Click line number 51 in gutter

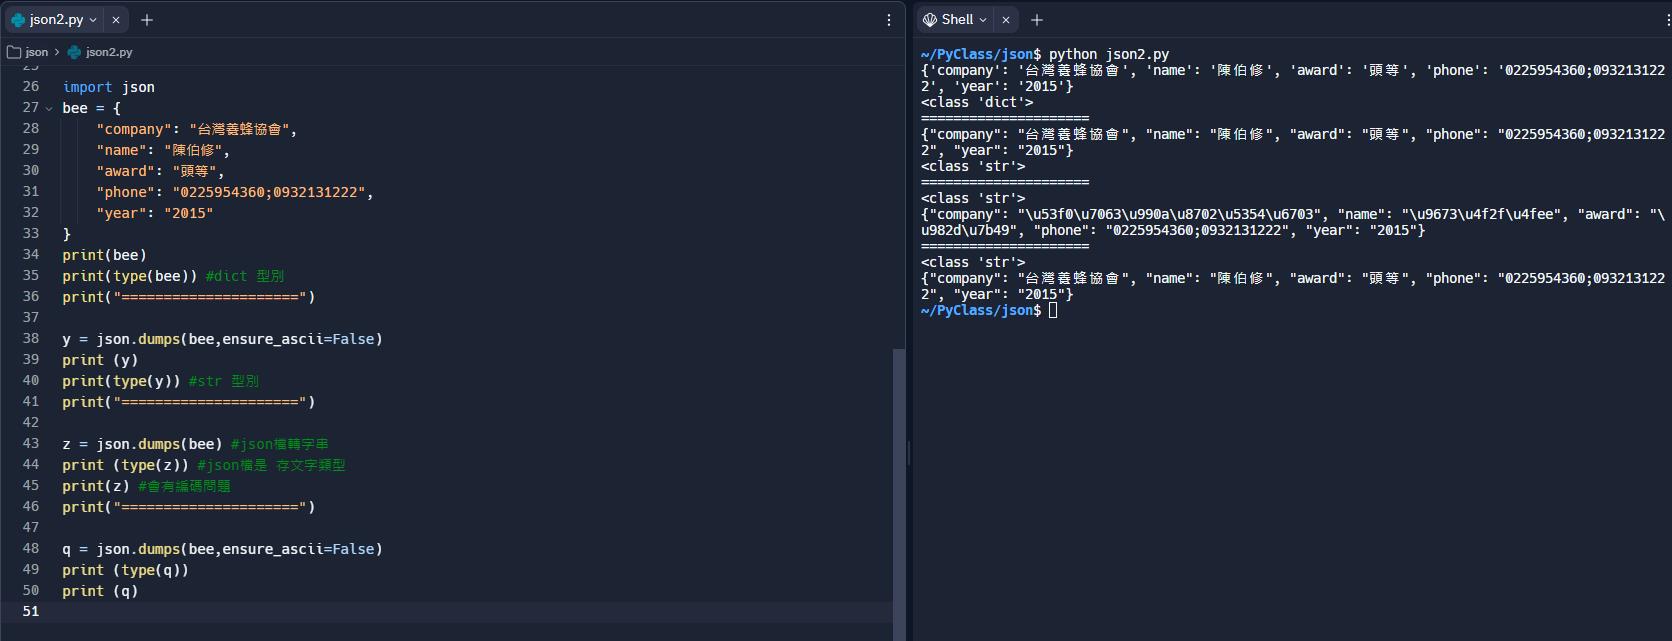pos(30,612)
